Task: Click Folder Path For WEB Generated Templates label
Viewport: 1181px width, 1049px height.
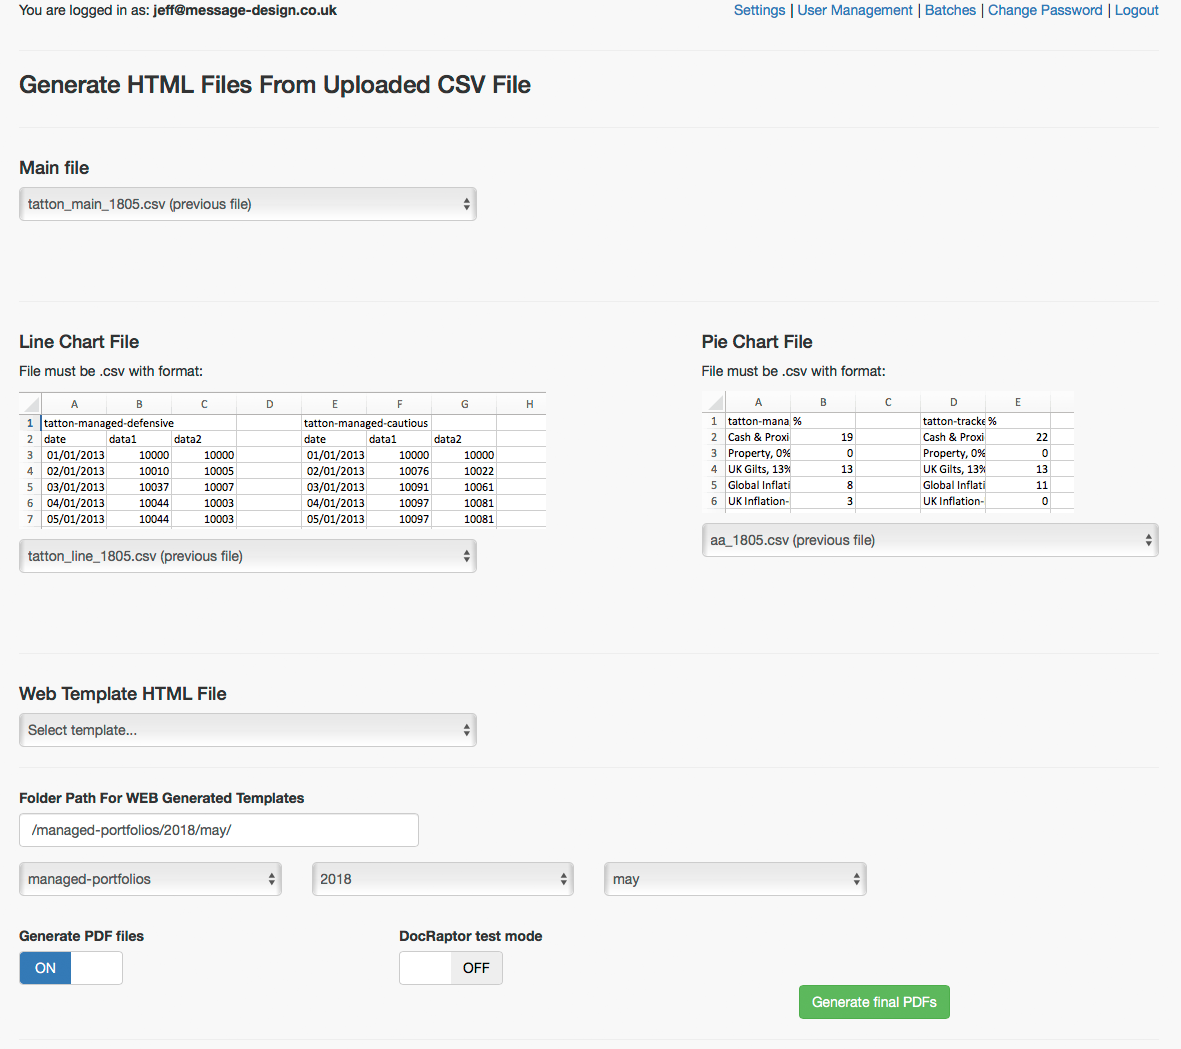Action: coord(162,798)
